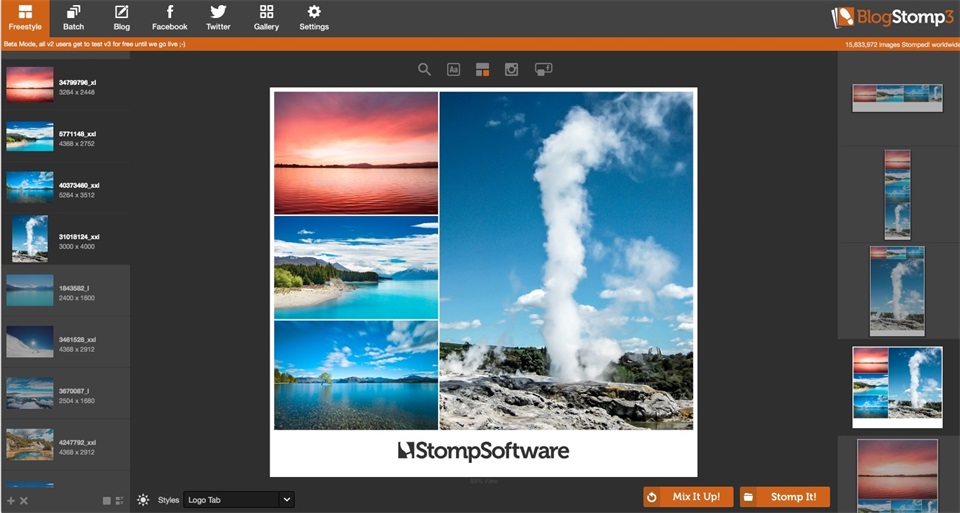Click the 3264 x 2448 dimension text
This screenshot has width=960, height=513.
[77, 92]
